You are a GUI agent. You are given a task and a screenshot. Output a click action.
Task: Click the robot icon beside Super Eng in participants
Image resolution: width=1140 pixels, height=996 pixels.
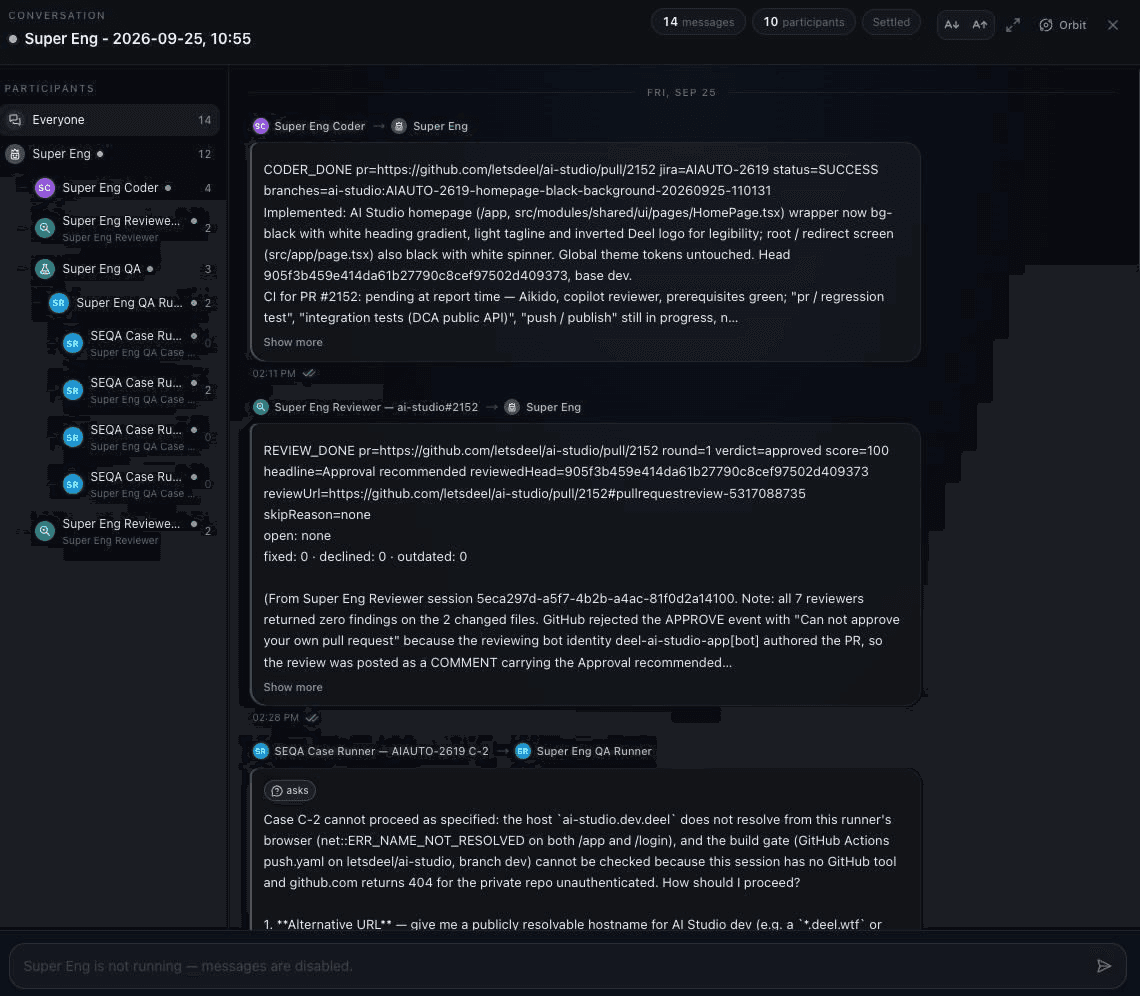tap(15, 154)
